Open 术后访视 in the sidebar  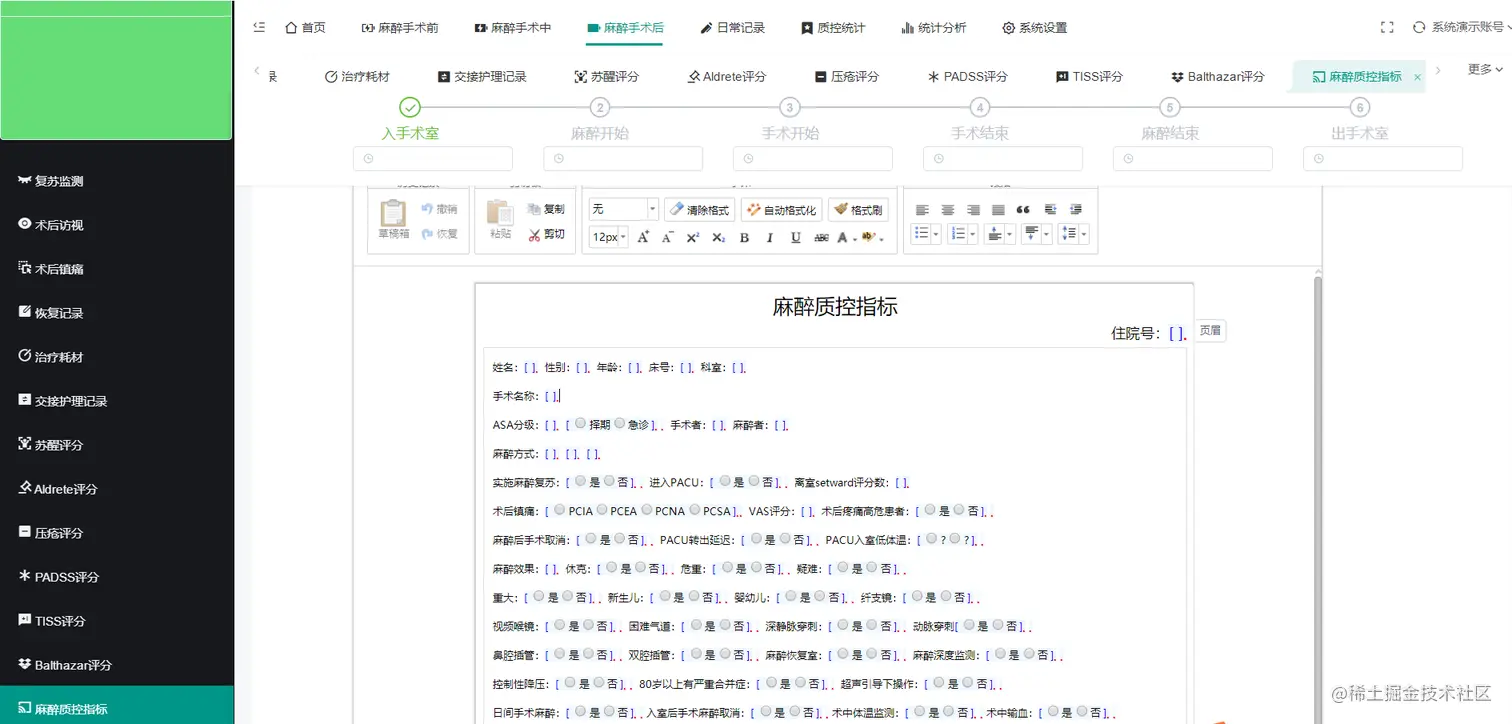pyautogui.click(x=117, y=225)
